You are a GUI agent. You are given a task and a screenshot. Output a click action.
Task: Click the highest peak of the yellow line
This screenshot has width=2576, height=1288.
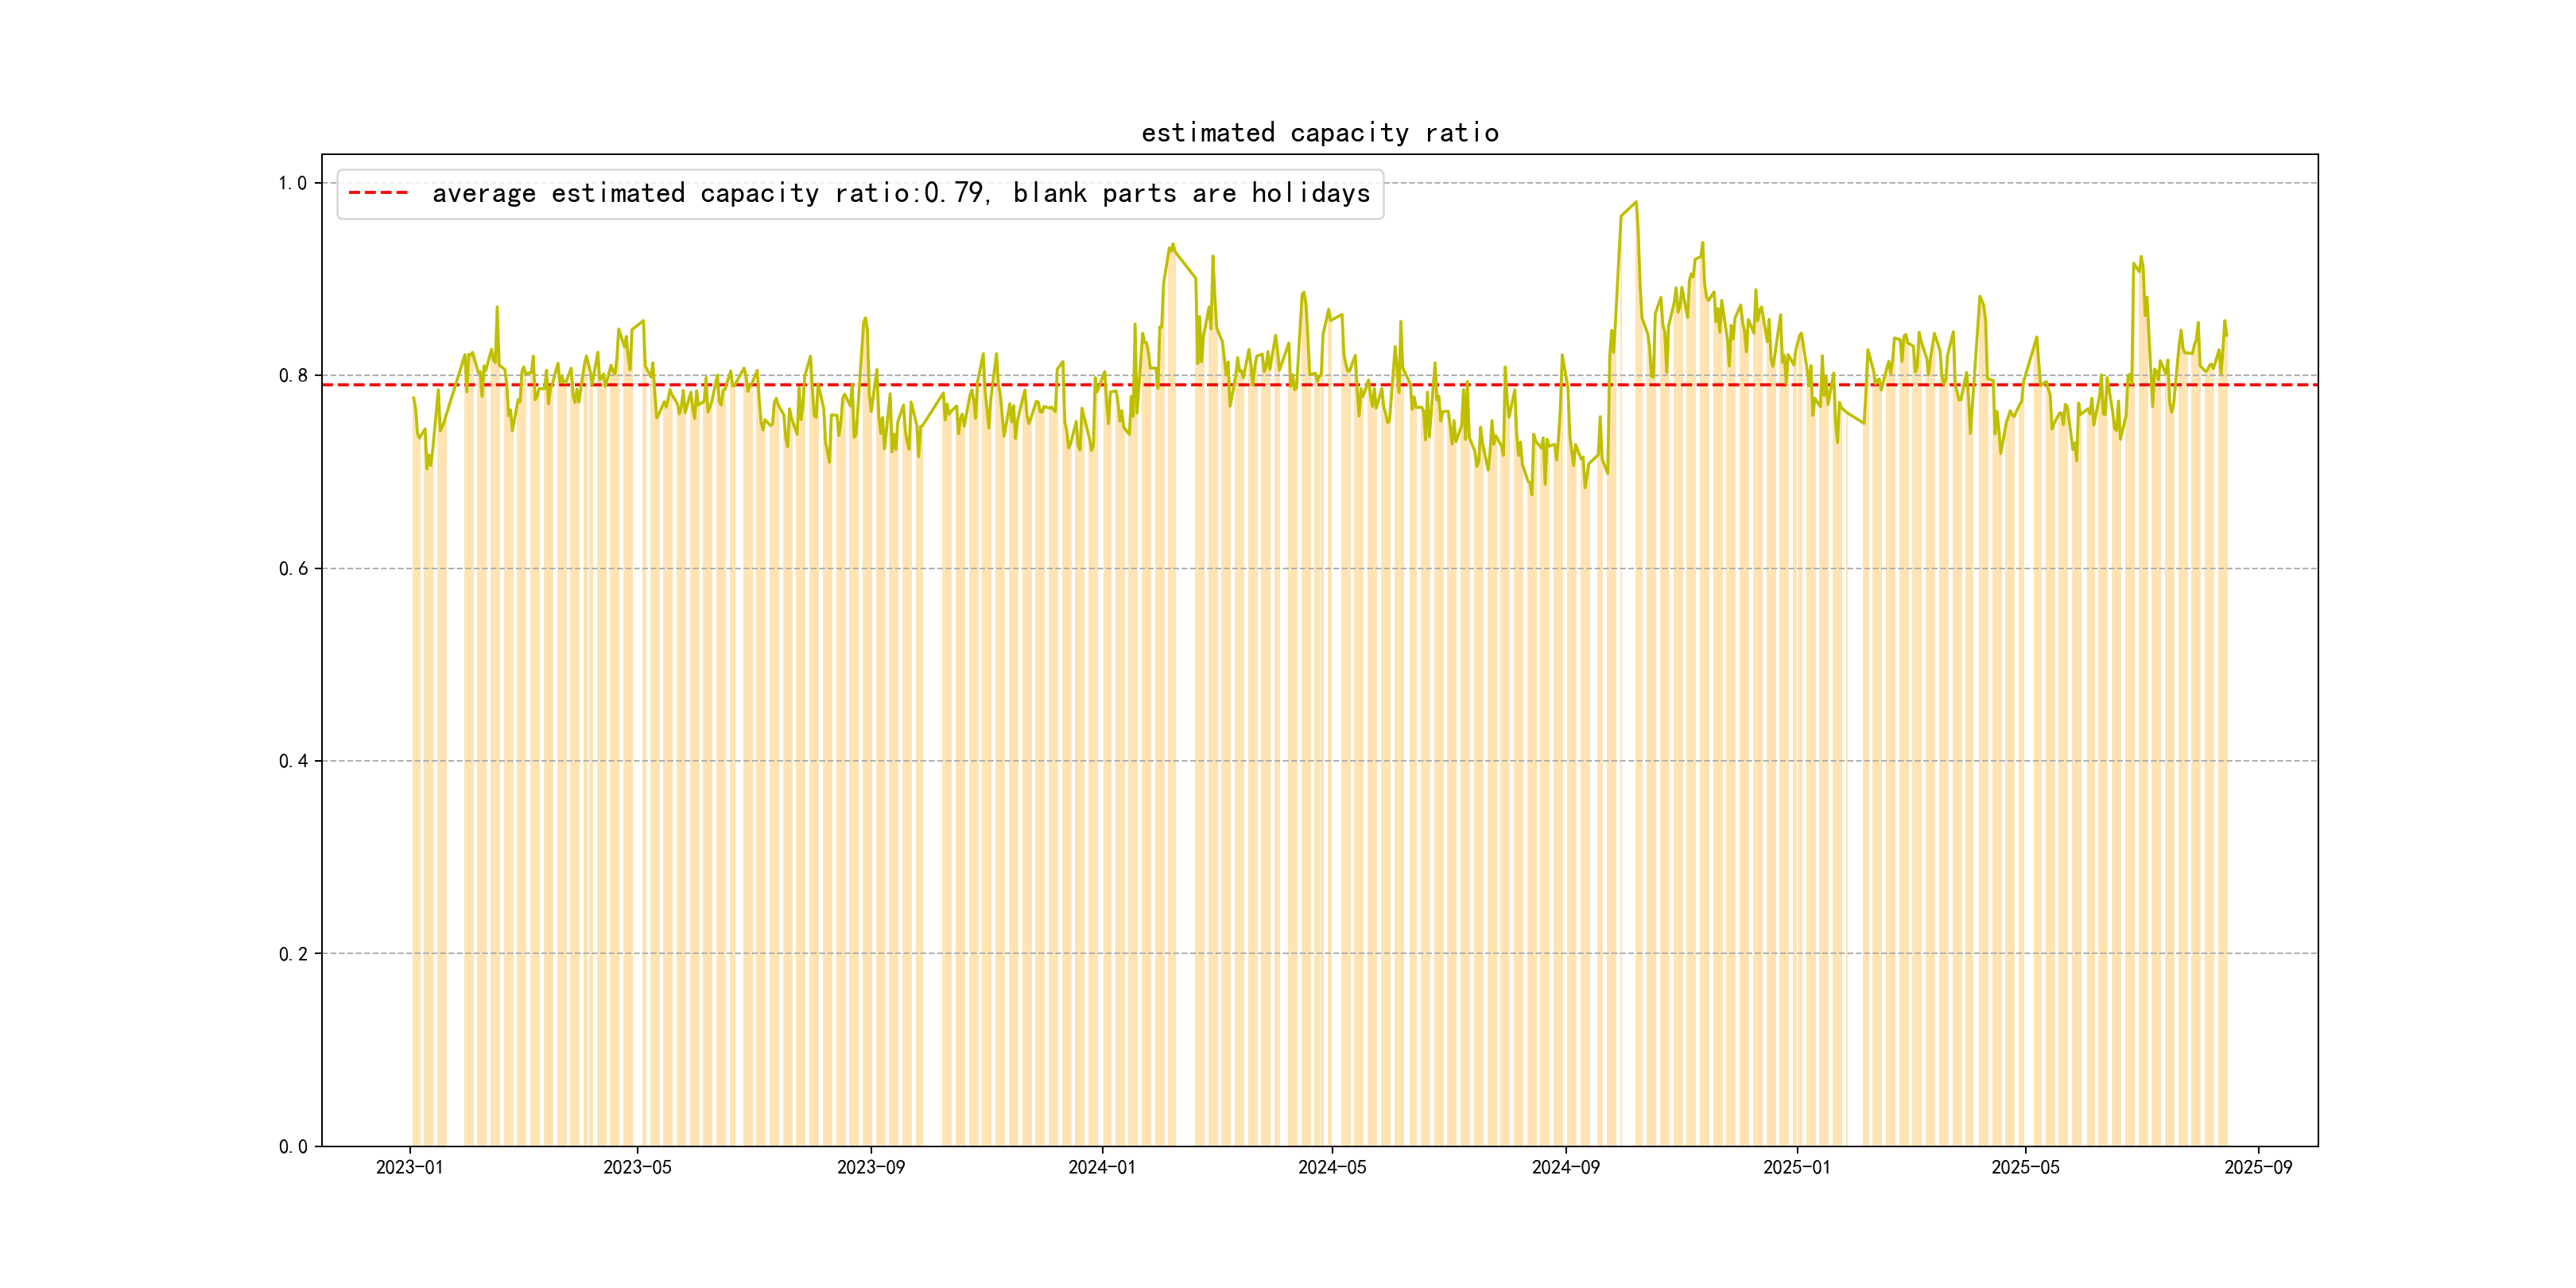click(x=1635, y=203)
